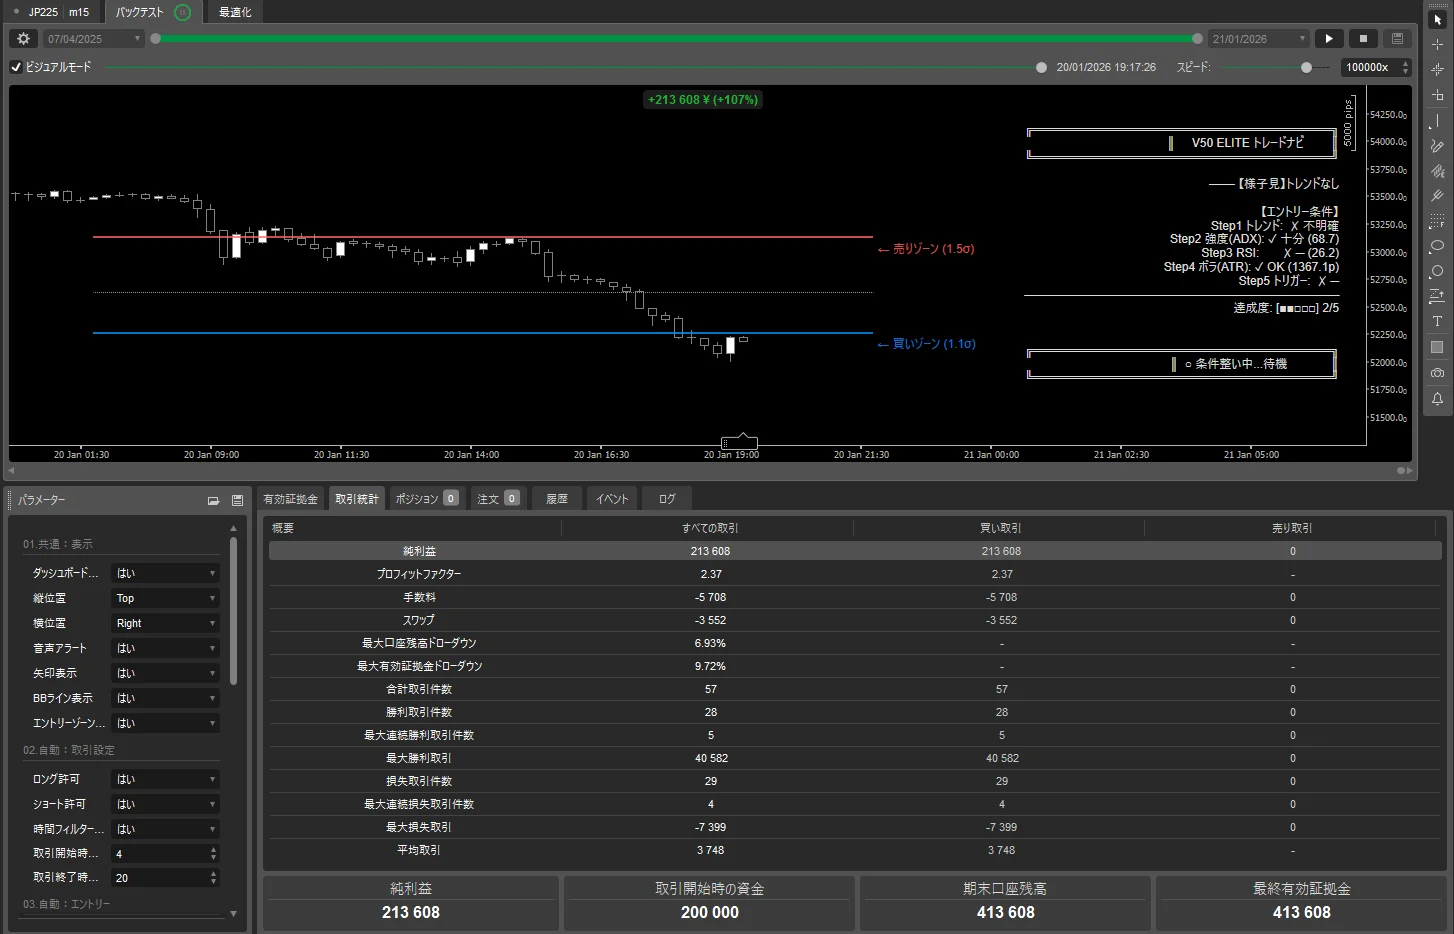The image size is (1454, 934).
Task: Click the スピード slider handle
Action: 1306,67
